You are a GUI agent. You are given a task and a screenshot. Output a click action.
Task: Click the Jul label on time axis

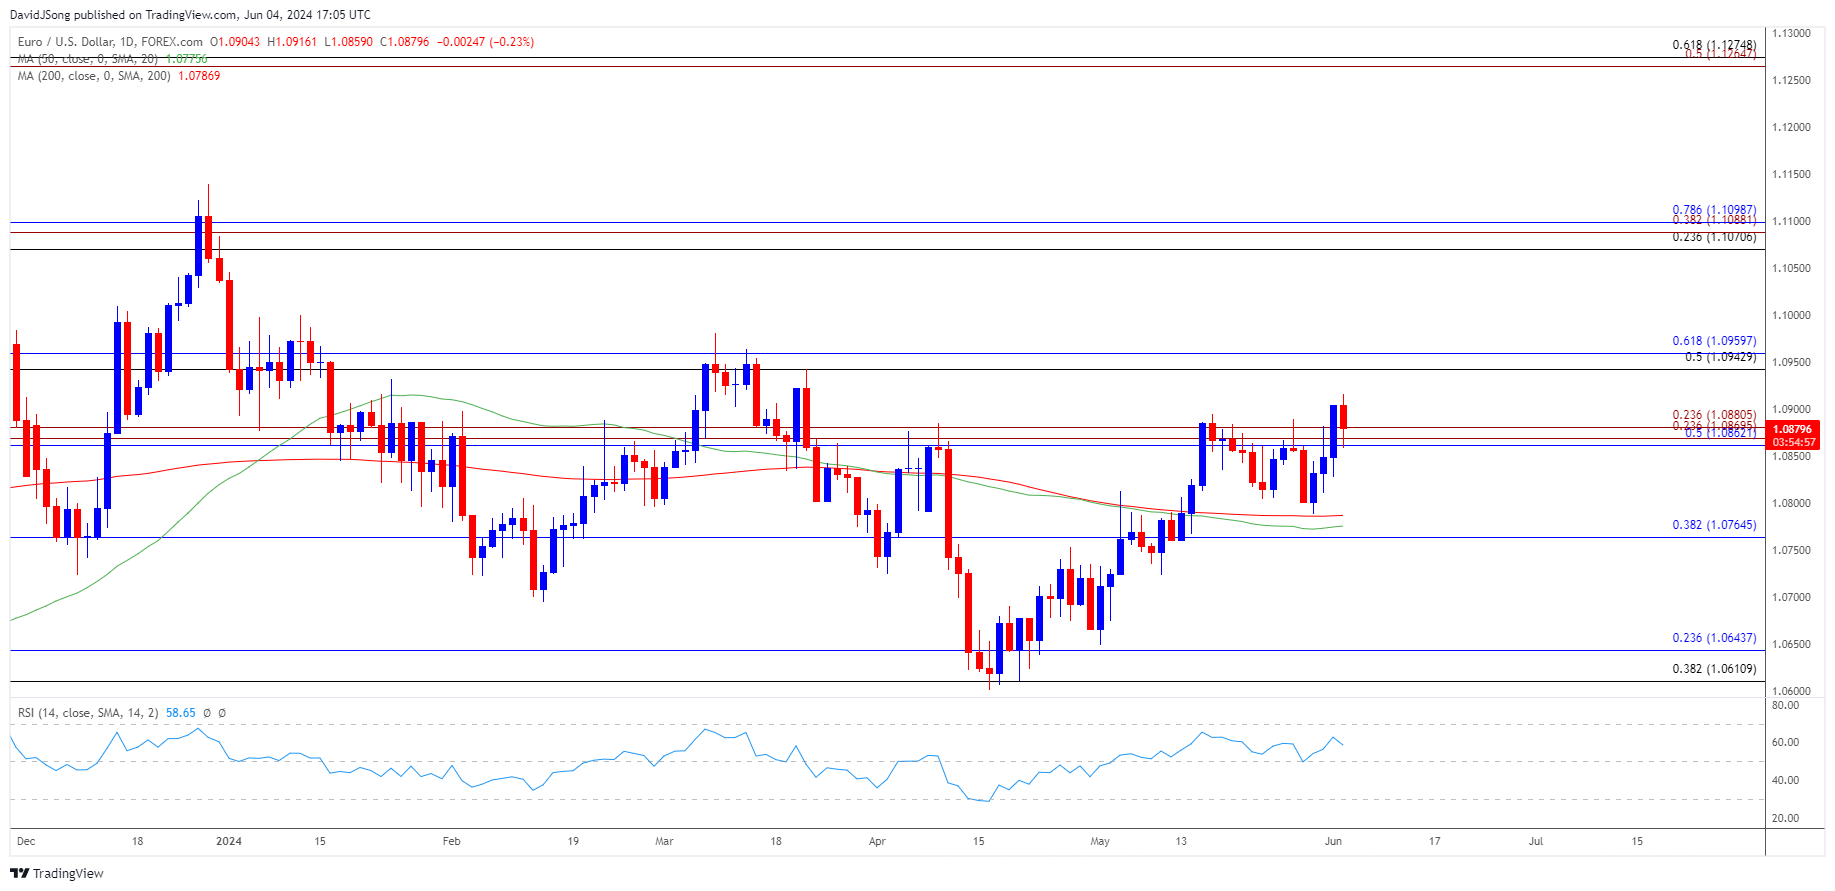point(1536,841)
